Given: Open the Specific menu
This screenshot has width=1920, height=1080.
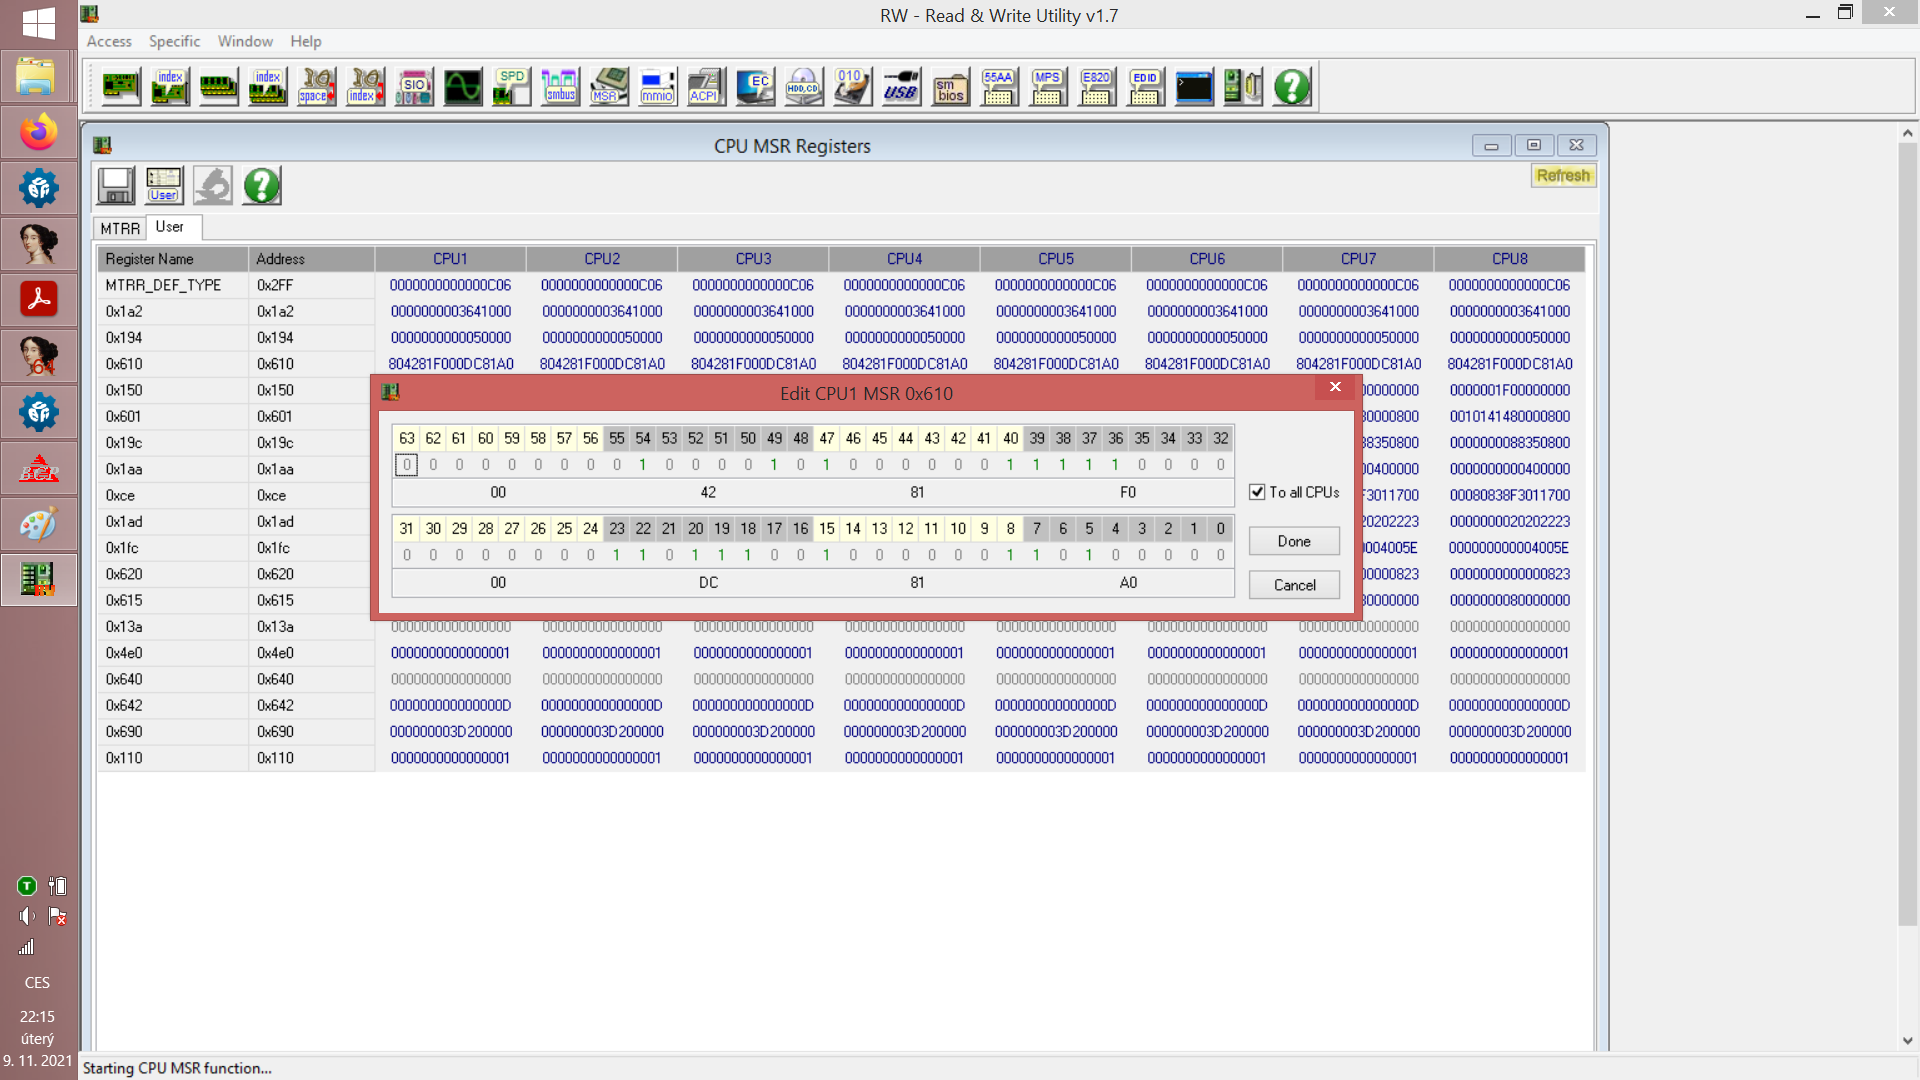Looking at the screenshot, I should [174, 41].
